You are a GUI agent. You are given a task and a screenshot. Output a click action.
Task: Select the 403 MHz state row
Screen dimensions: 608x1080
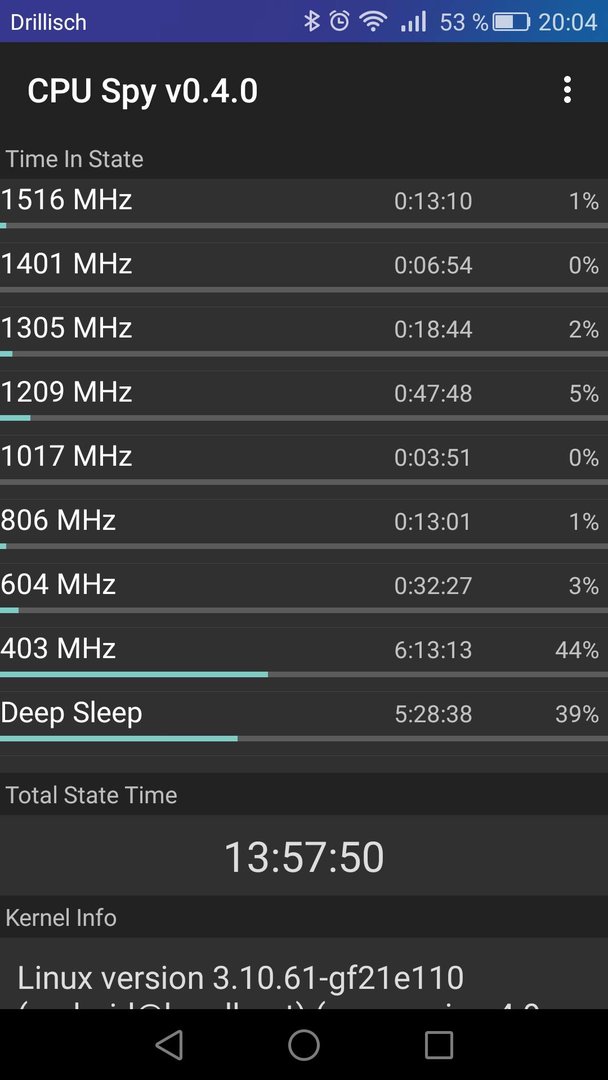tap(304, 654)
